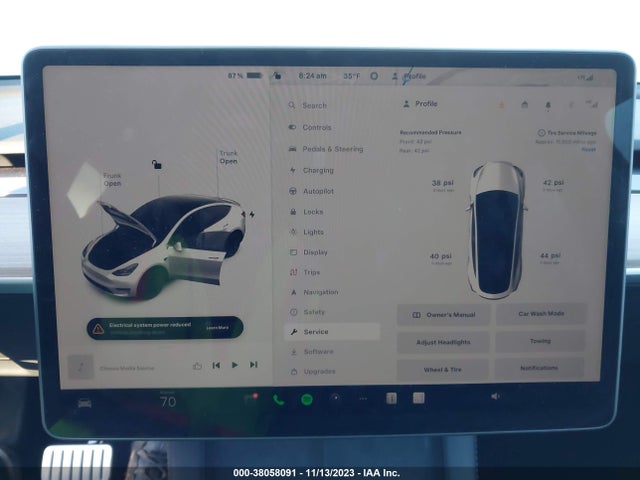This screenshot has width=640, height=480.
Task: Open the Controls menu
Action: pyautogui.click(x=310, y=127)
